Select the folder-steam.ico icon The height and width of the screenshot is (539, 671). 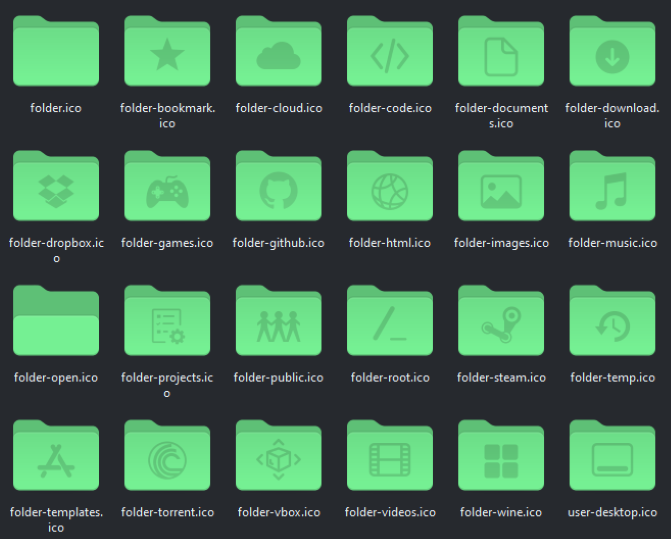(x=501, y=324)
